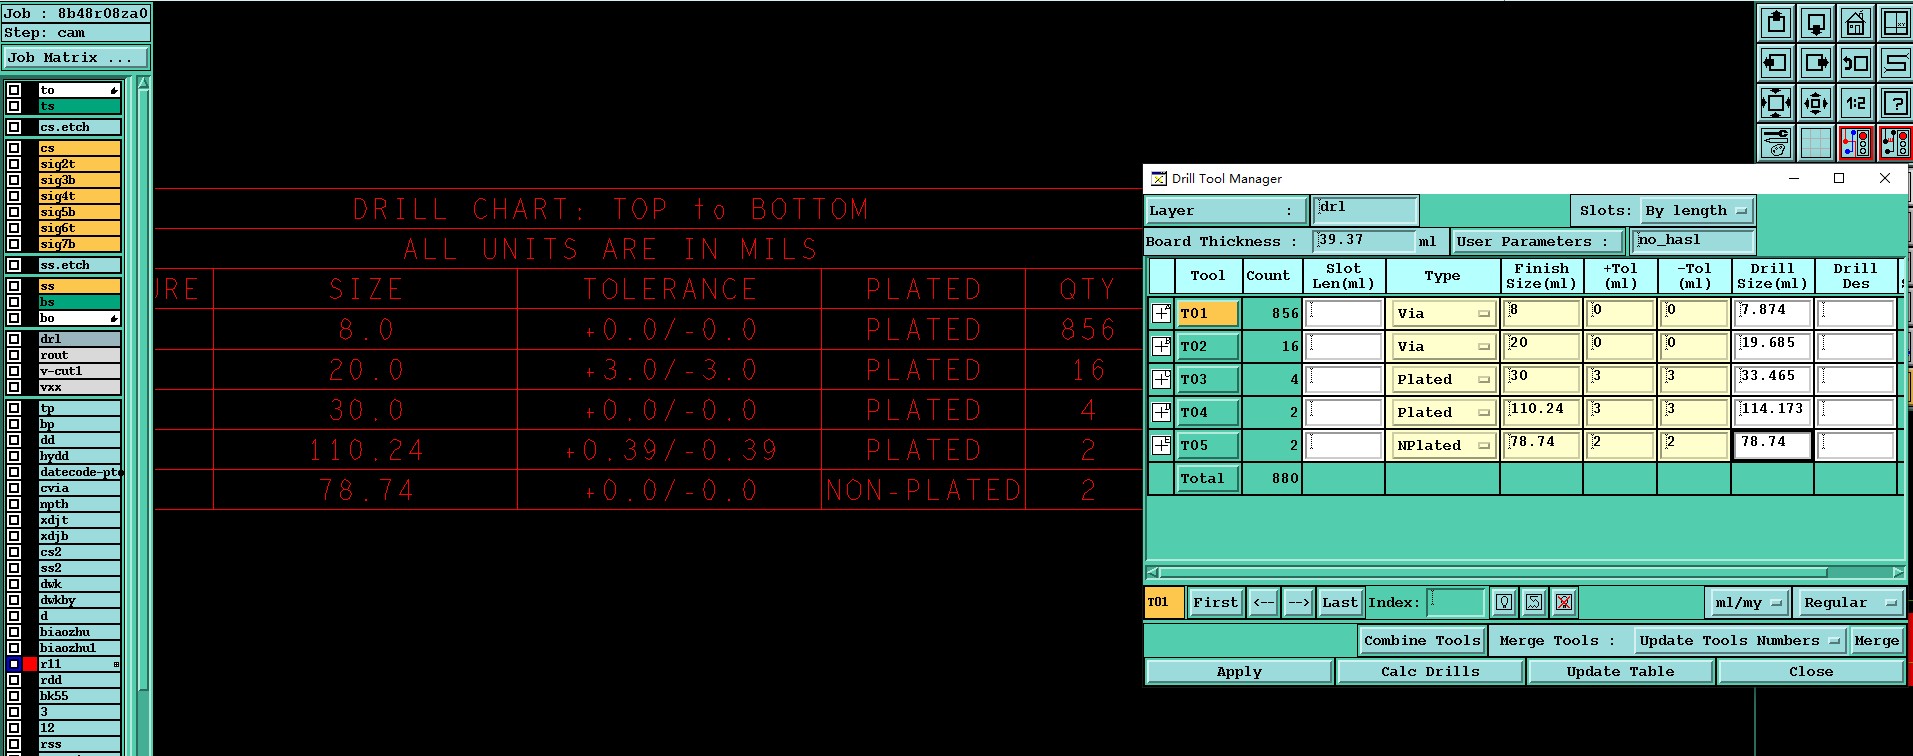Image resolution: width=1913 pixels, height=756 pixels.
Task: Click the light bulb highlight icon
Action: 1504,602
